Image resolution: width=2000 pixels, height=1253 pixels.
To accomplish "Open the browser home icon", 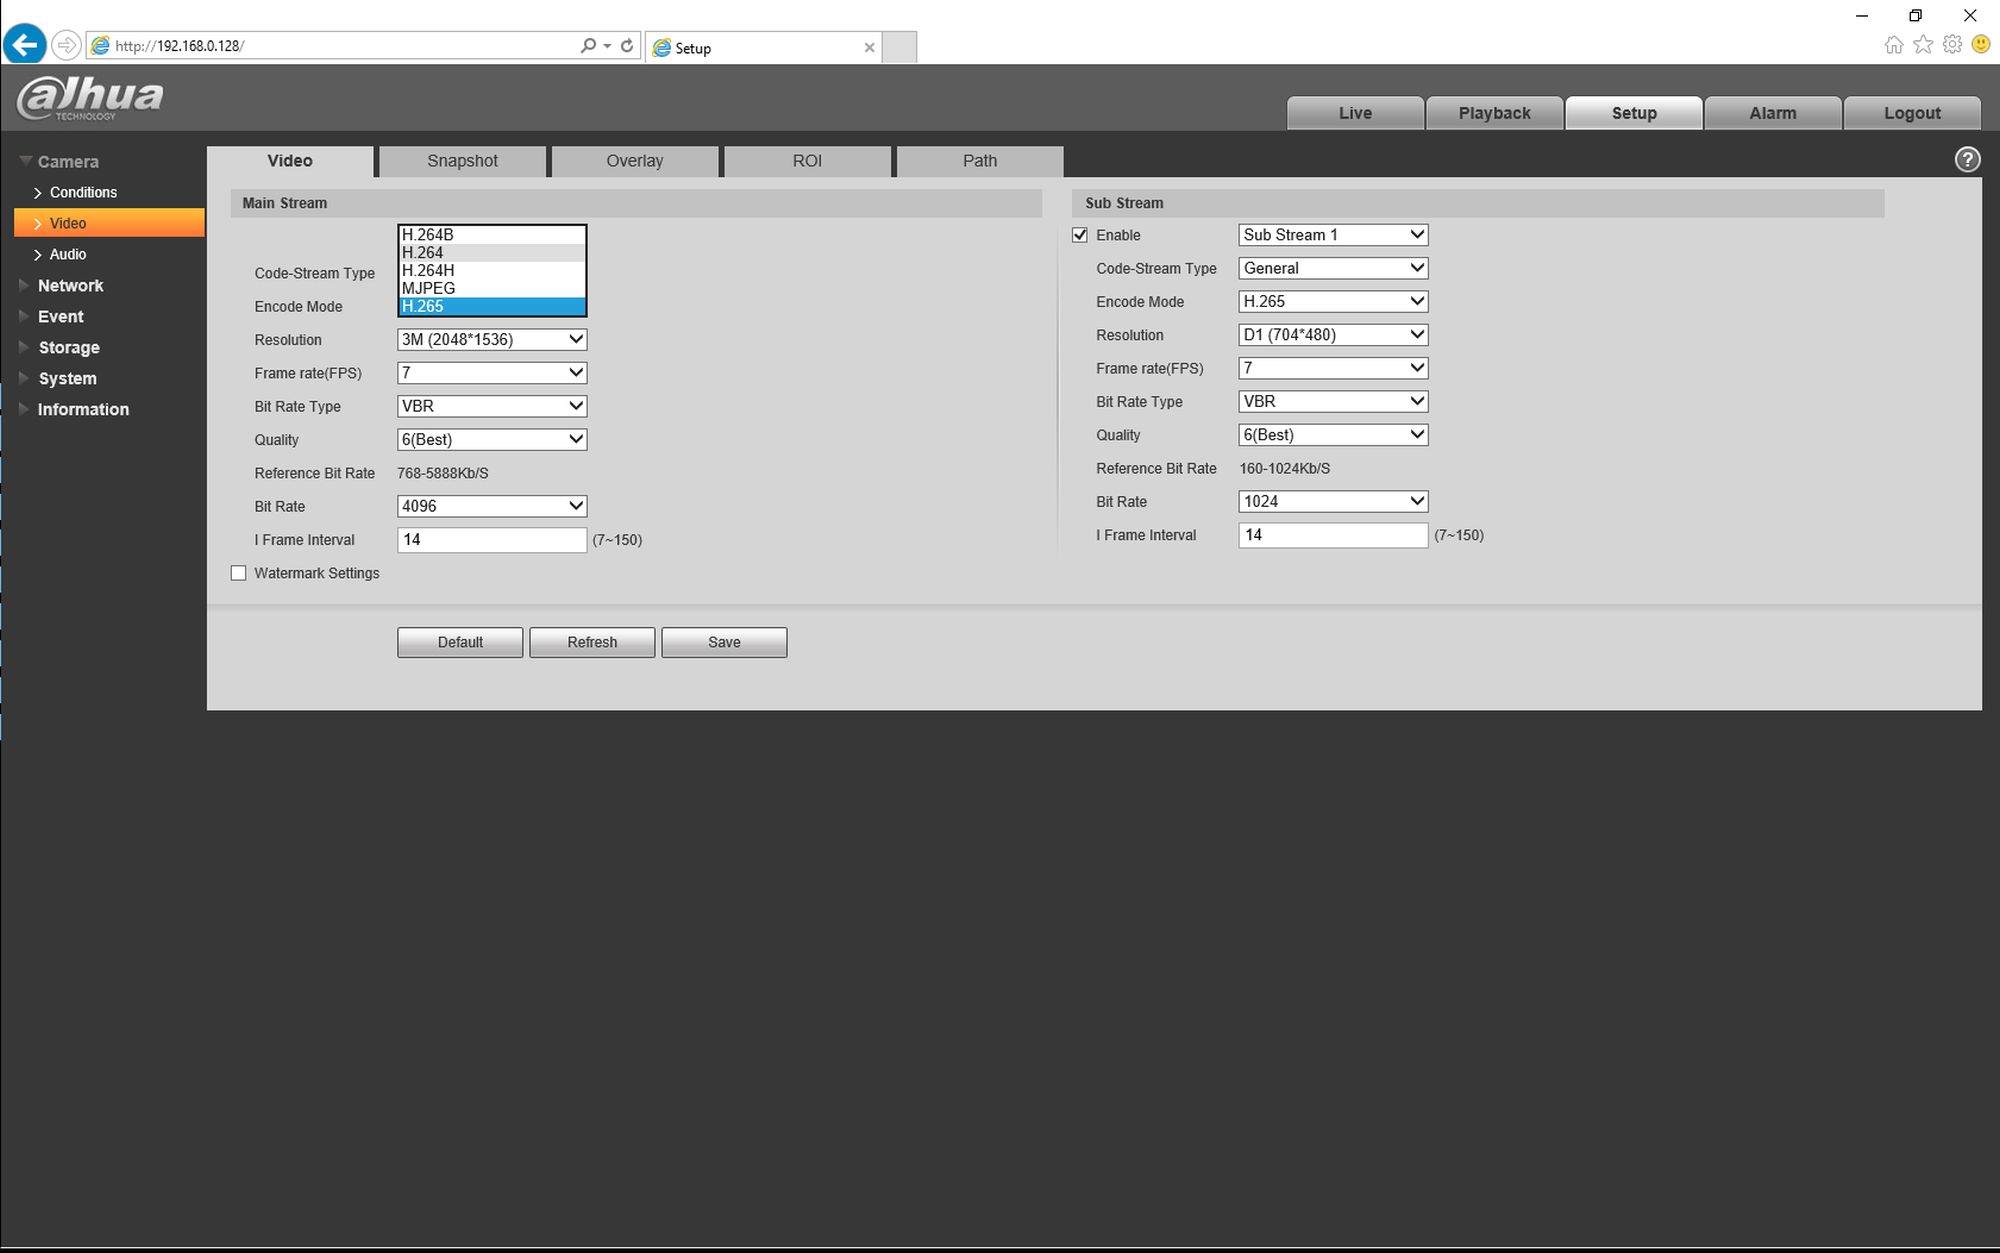I will [x=1893, y=45].
